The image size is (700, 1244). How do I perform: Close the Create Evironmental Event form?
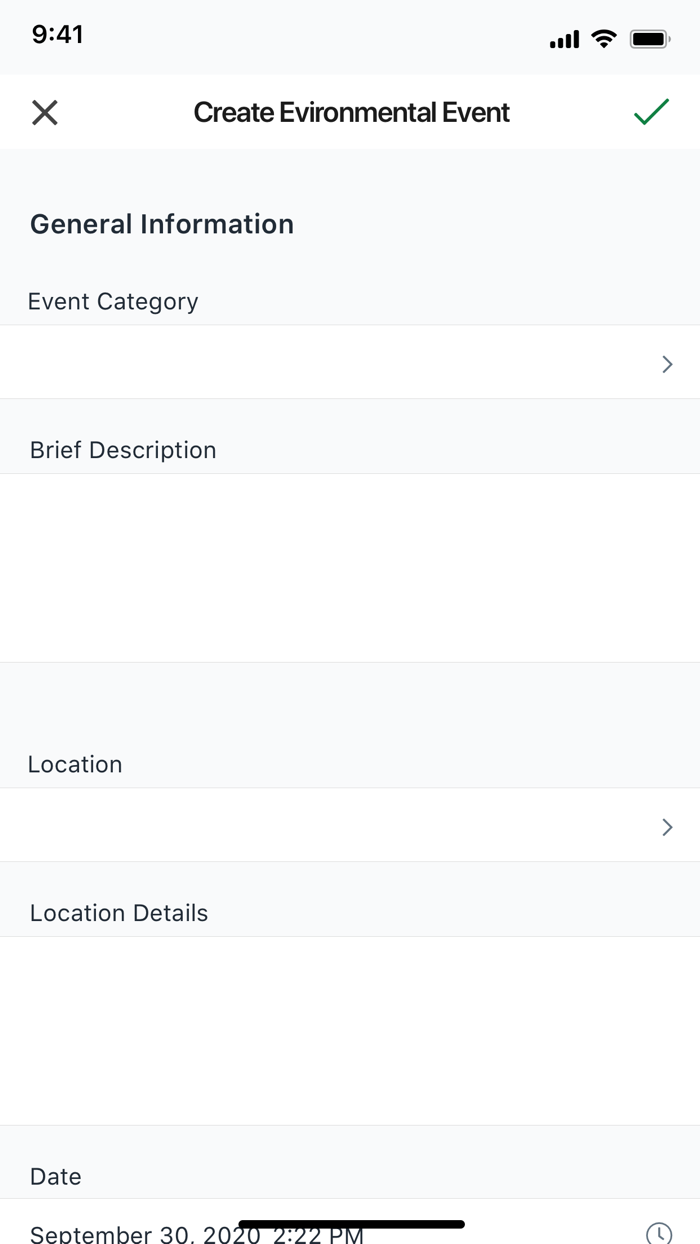point(45,113)
